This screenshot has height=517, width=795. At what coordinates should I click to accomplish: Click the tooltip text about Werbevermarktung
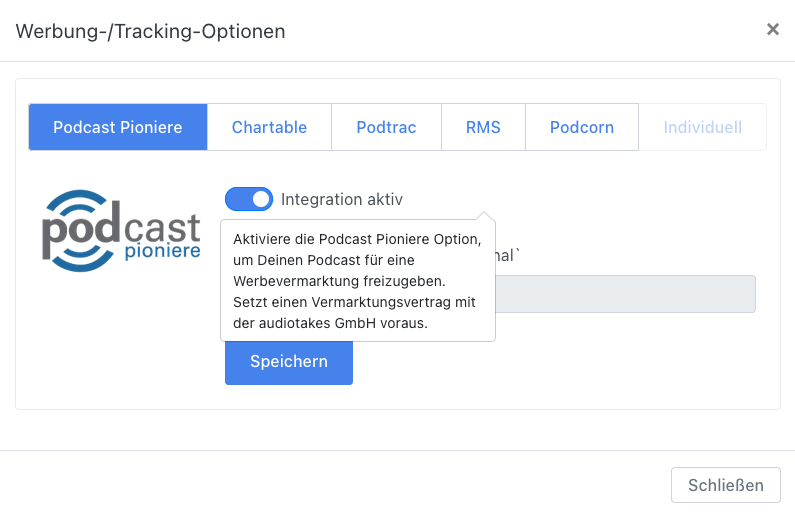click(x=357, y=281)
